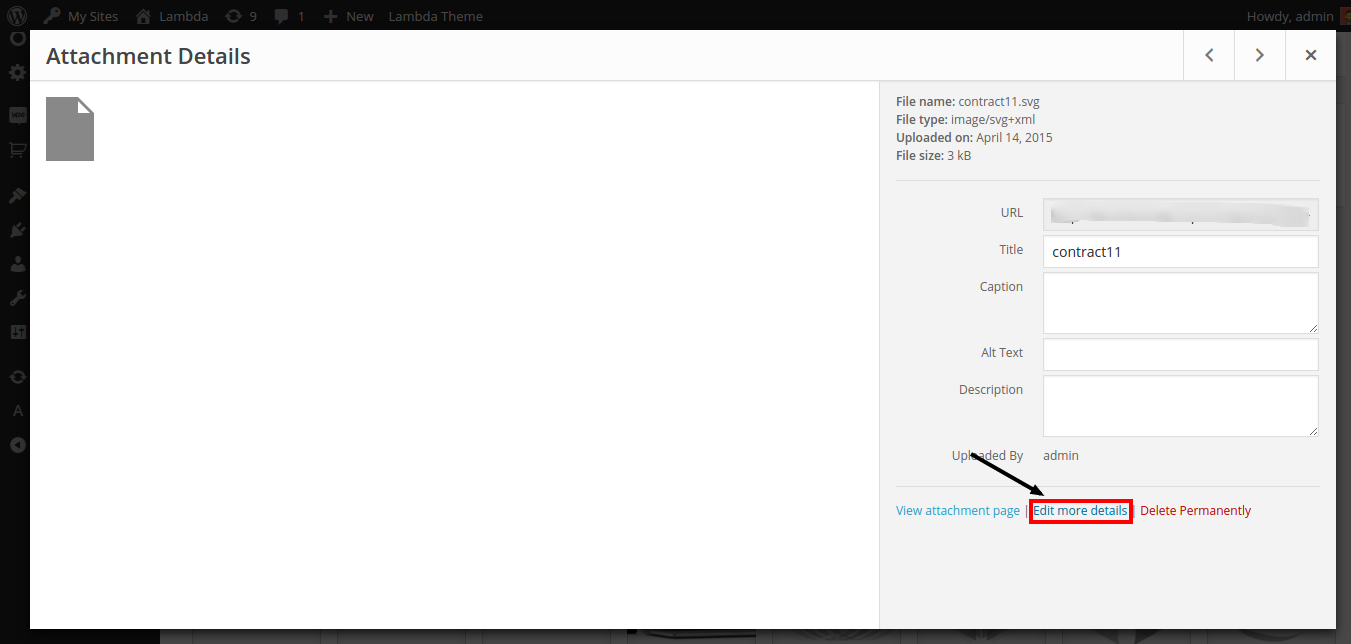1351x644 pixels.
Task: Click the circular arrows icon in the sidebar
Action: (17, 377)
